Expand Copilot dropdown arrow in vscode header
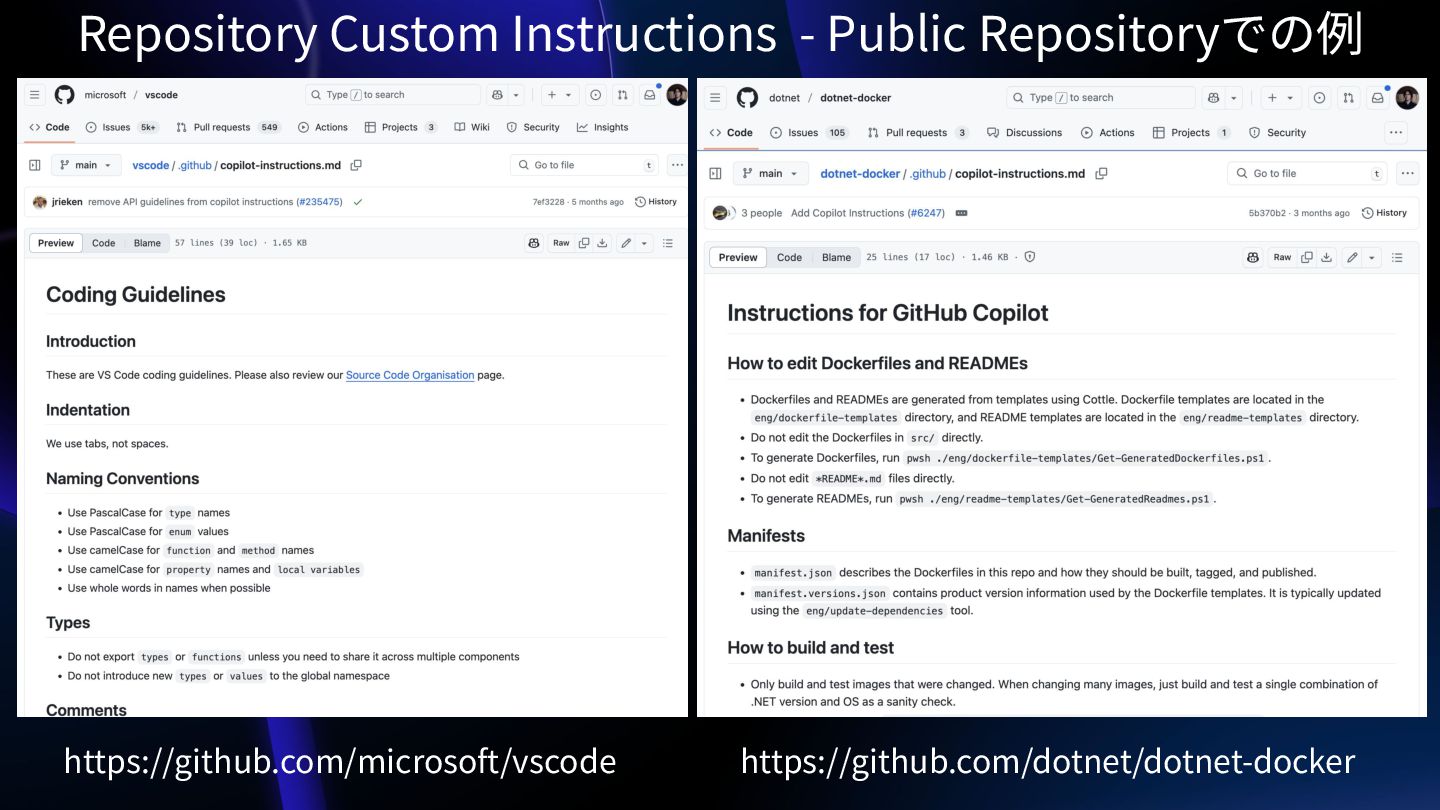 pos(516,95)
